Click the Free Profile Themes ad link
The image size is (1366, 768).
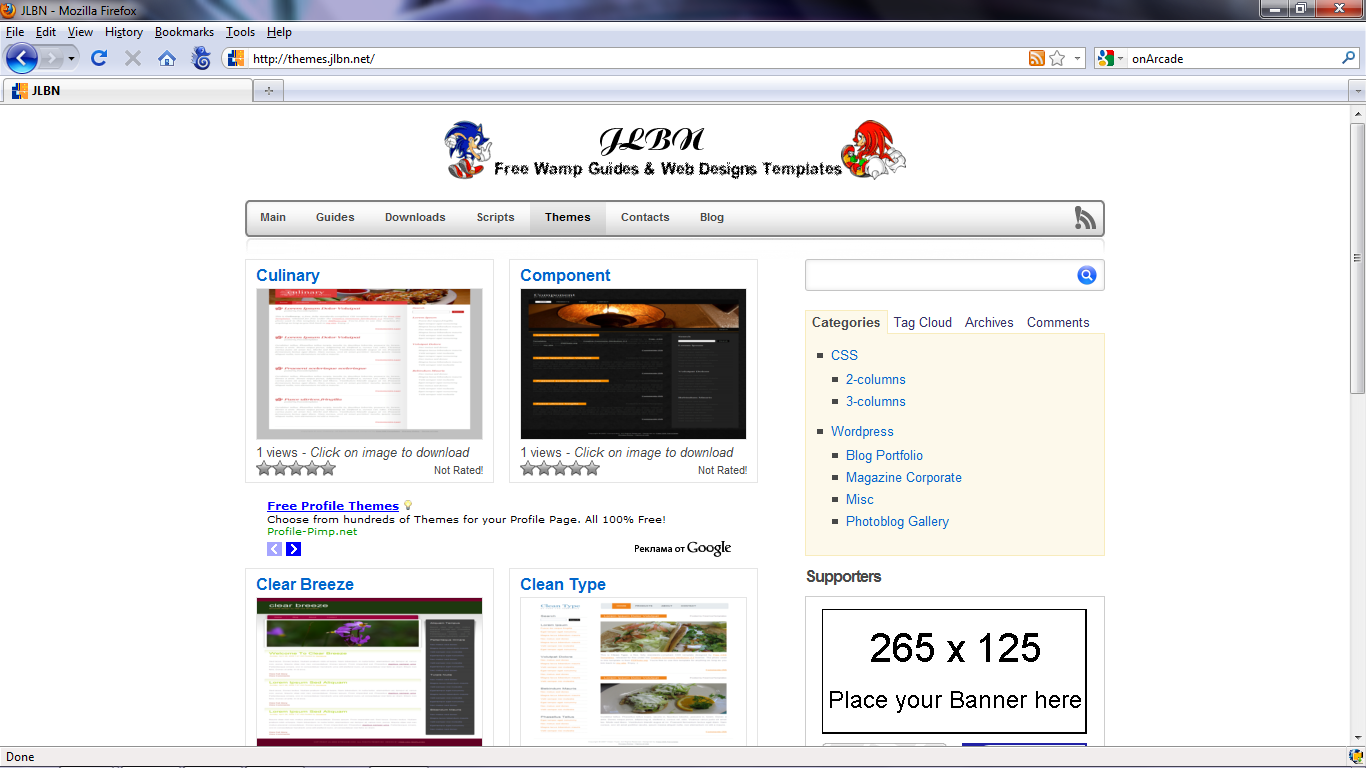(x=333, y=506)
